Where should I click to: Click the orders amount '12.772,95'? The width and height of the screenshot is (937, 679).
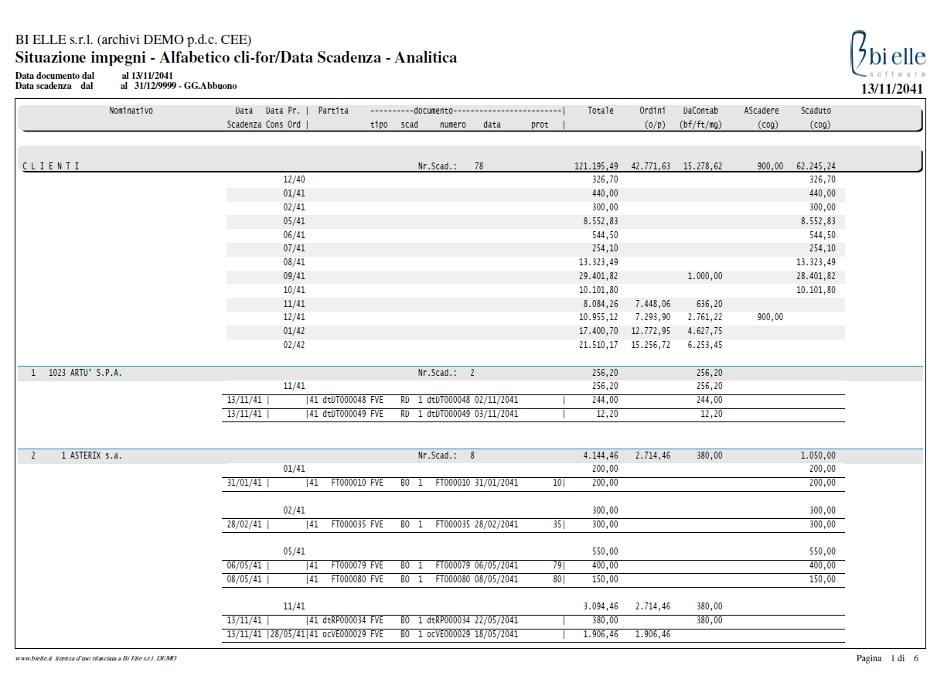click(x=651, y=331)
